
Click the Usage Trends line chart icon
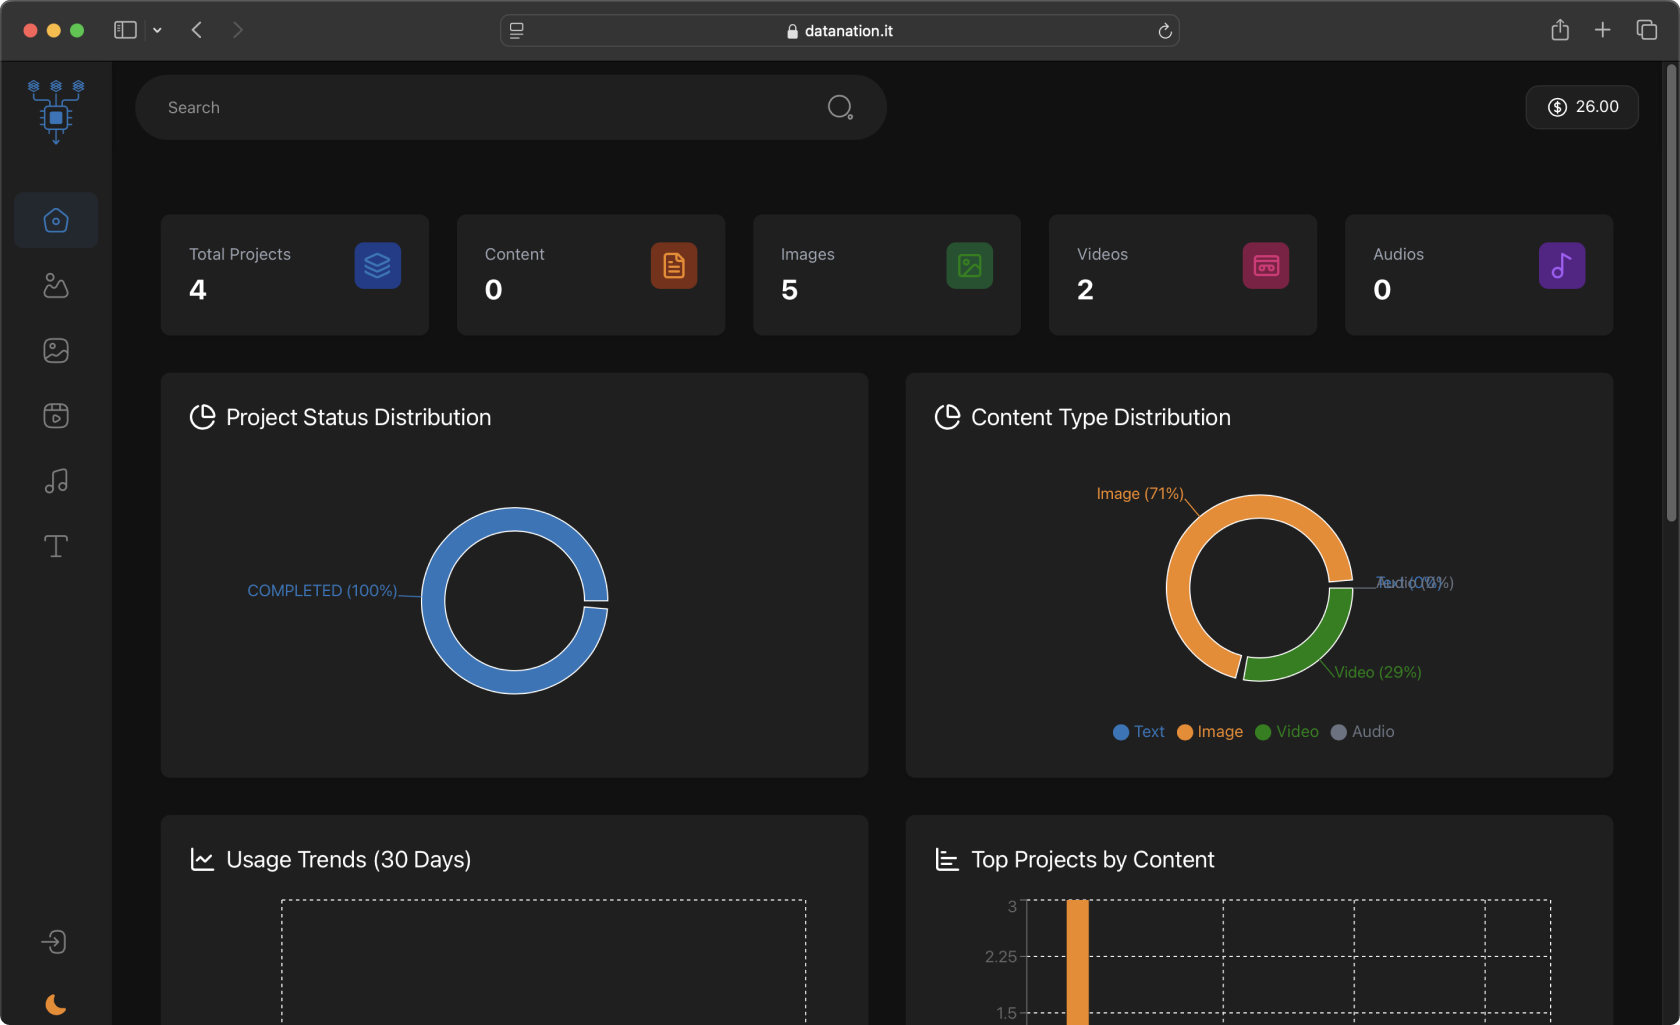203,860
